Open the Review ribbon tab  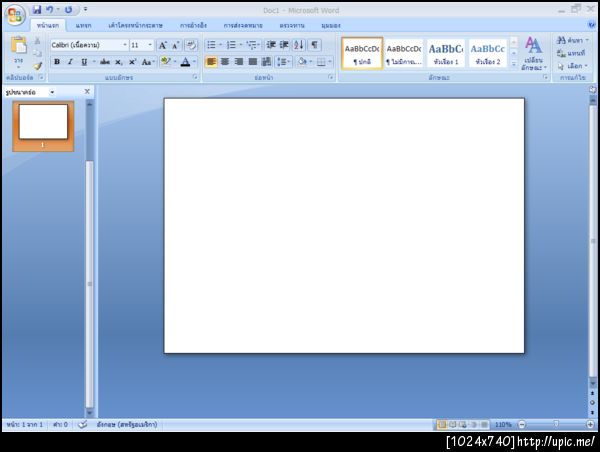292,25
